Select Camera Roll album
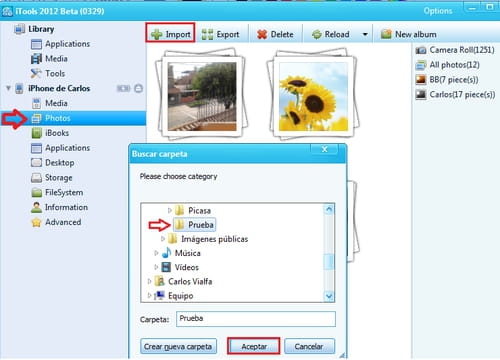This screenshot has width=500, height=360. [455, 50]
